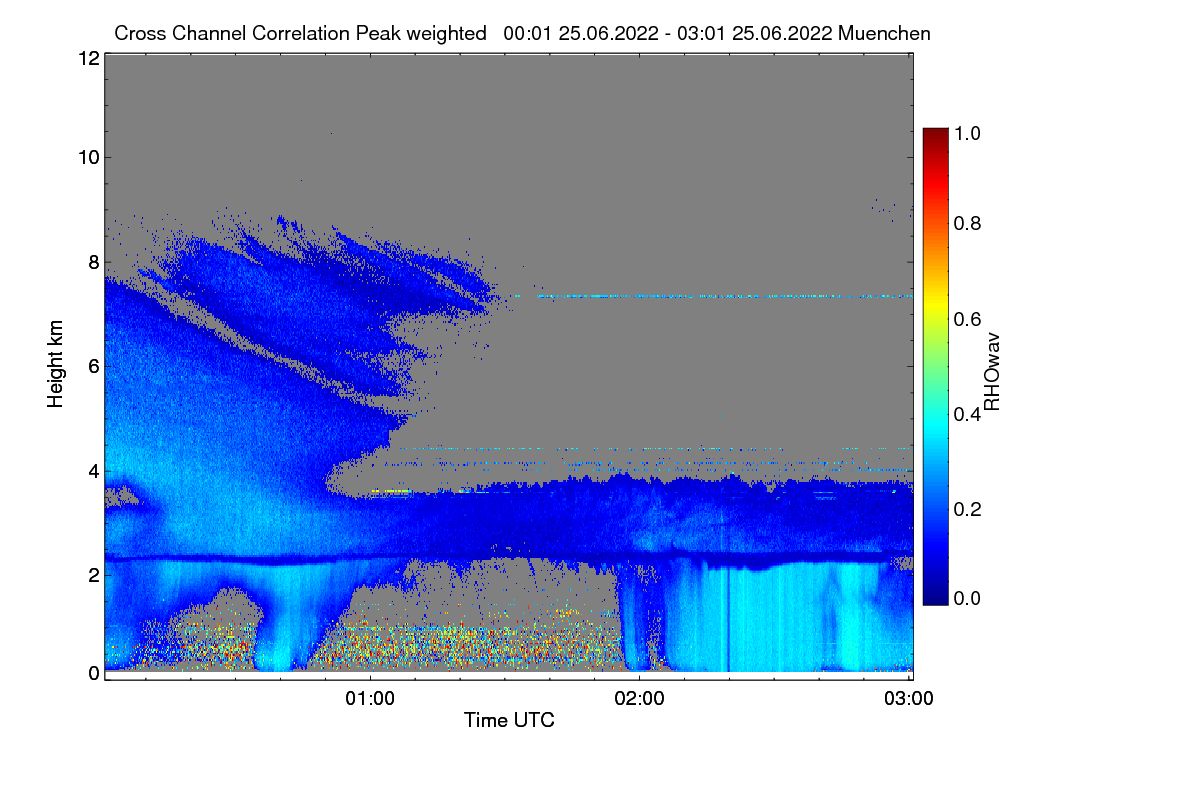Click the '02:00' time axis tick label
This screenshot has height=800, width=1200.
point(639,697)
